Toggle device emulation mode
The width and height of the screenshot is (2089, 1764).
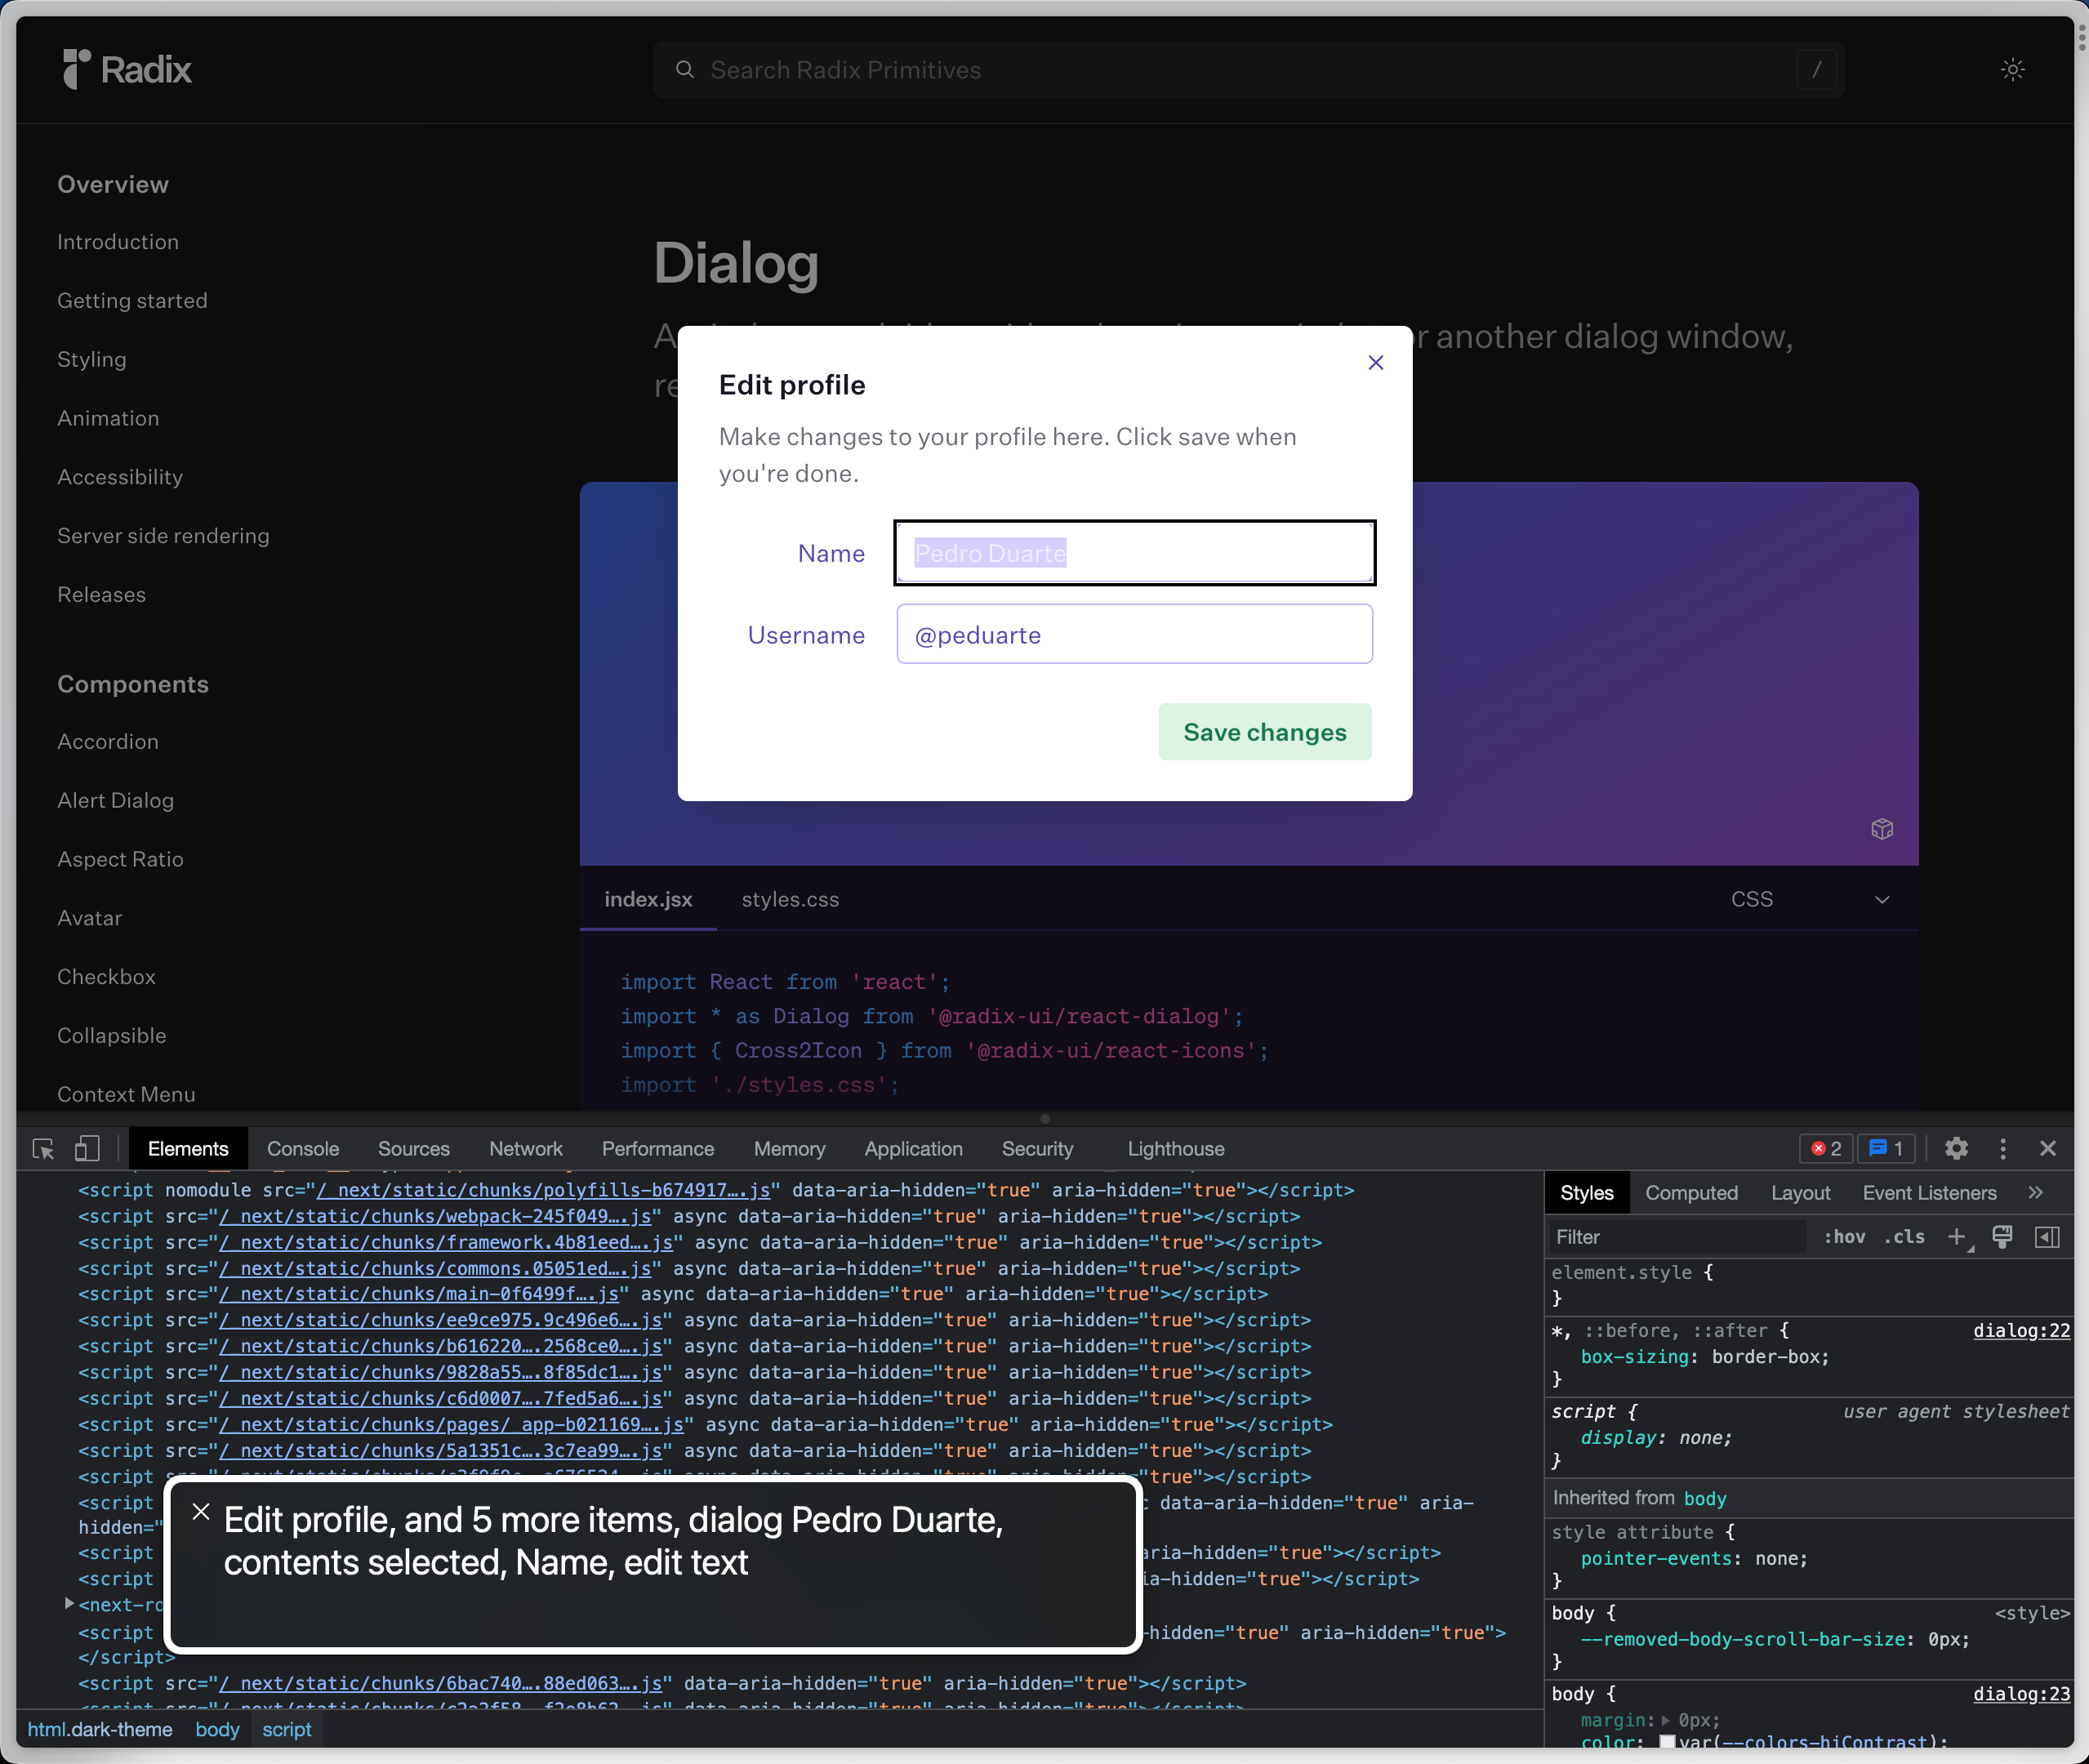pos(87,1148)
